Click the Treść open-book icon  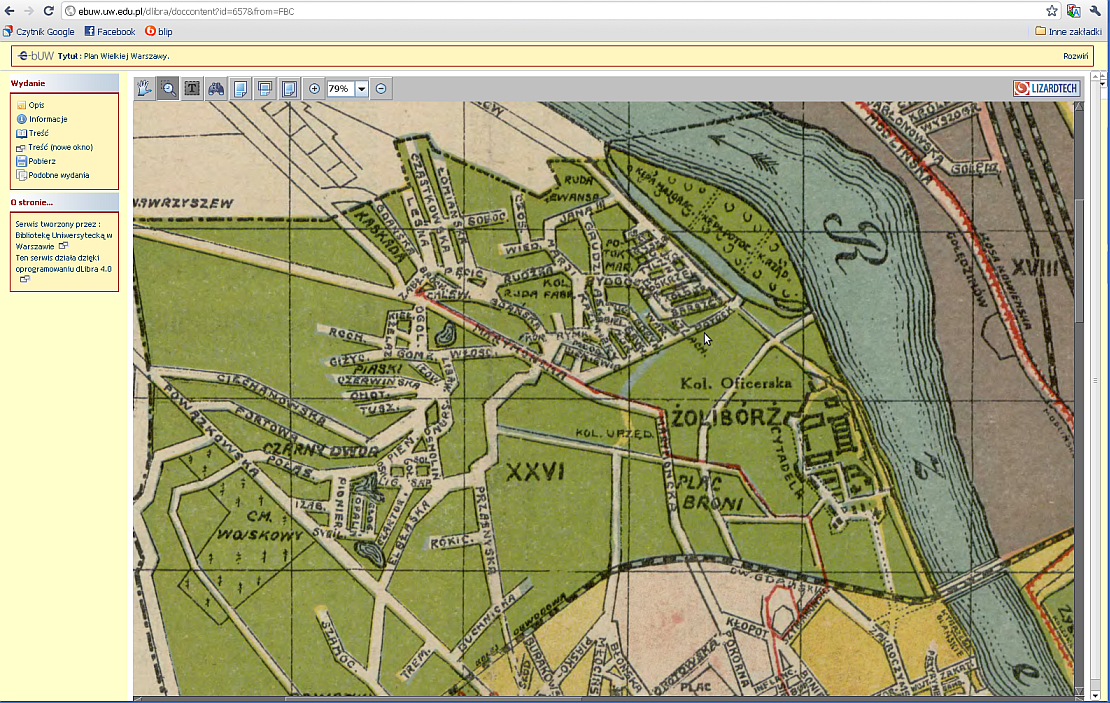pyautogui.click(x=21, y=133)
